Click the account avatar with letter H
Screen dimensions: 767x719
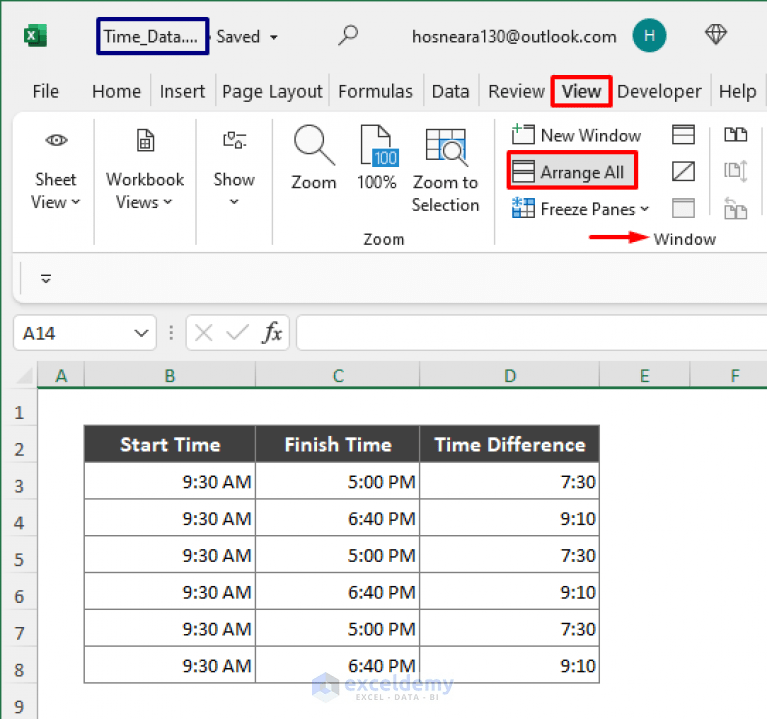pyautogui.click(x=649, y=36)
